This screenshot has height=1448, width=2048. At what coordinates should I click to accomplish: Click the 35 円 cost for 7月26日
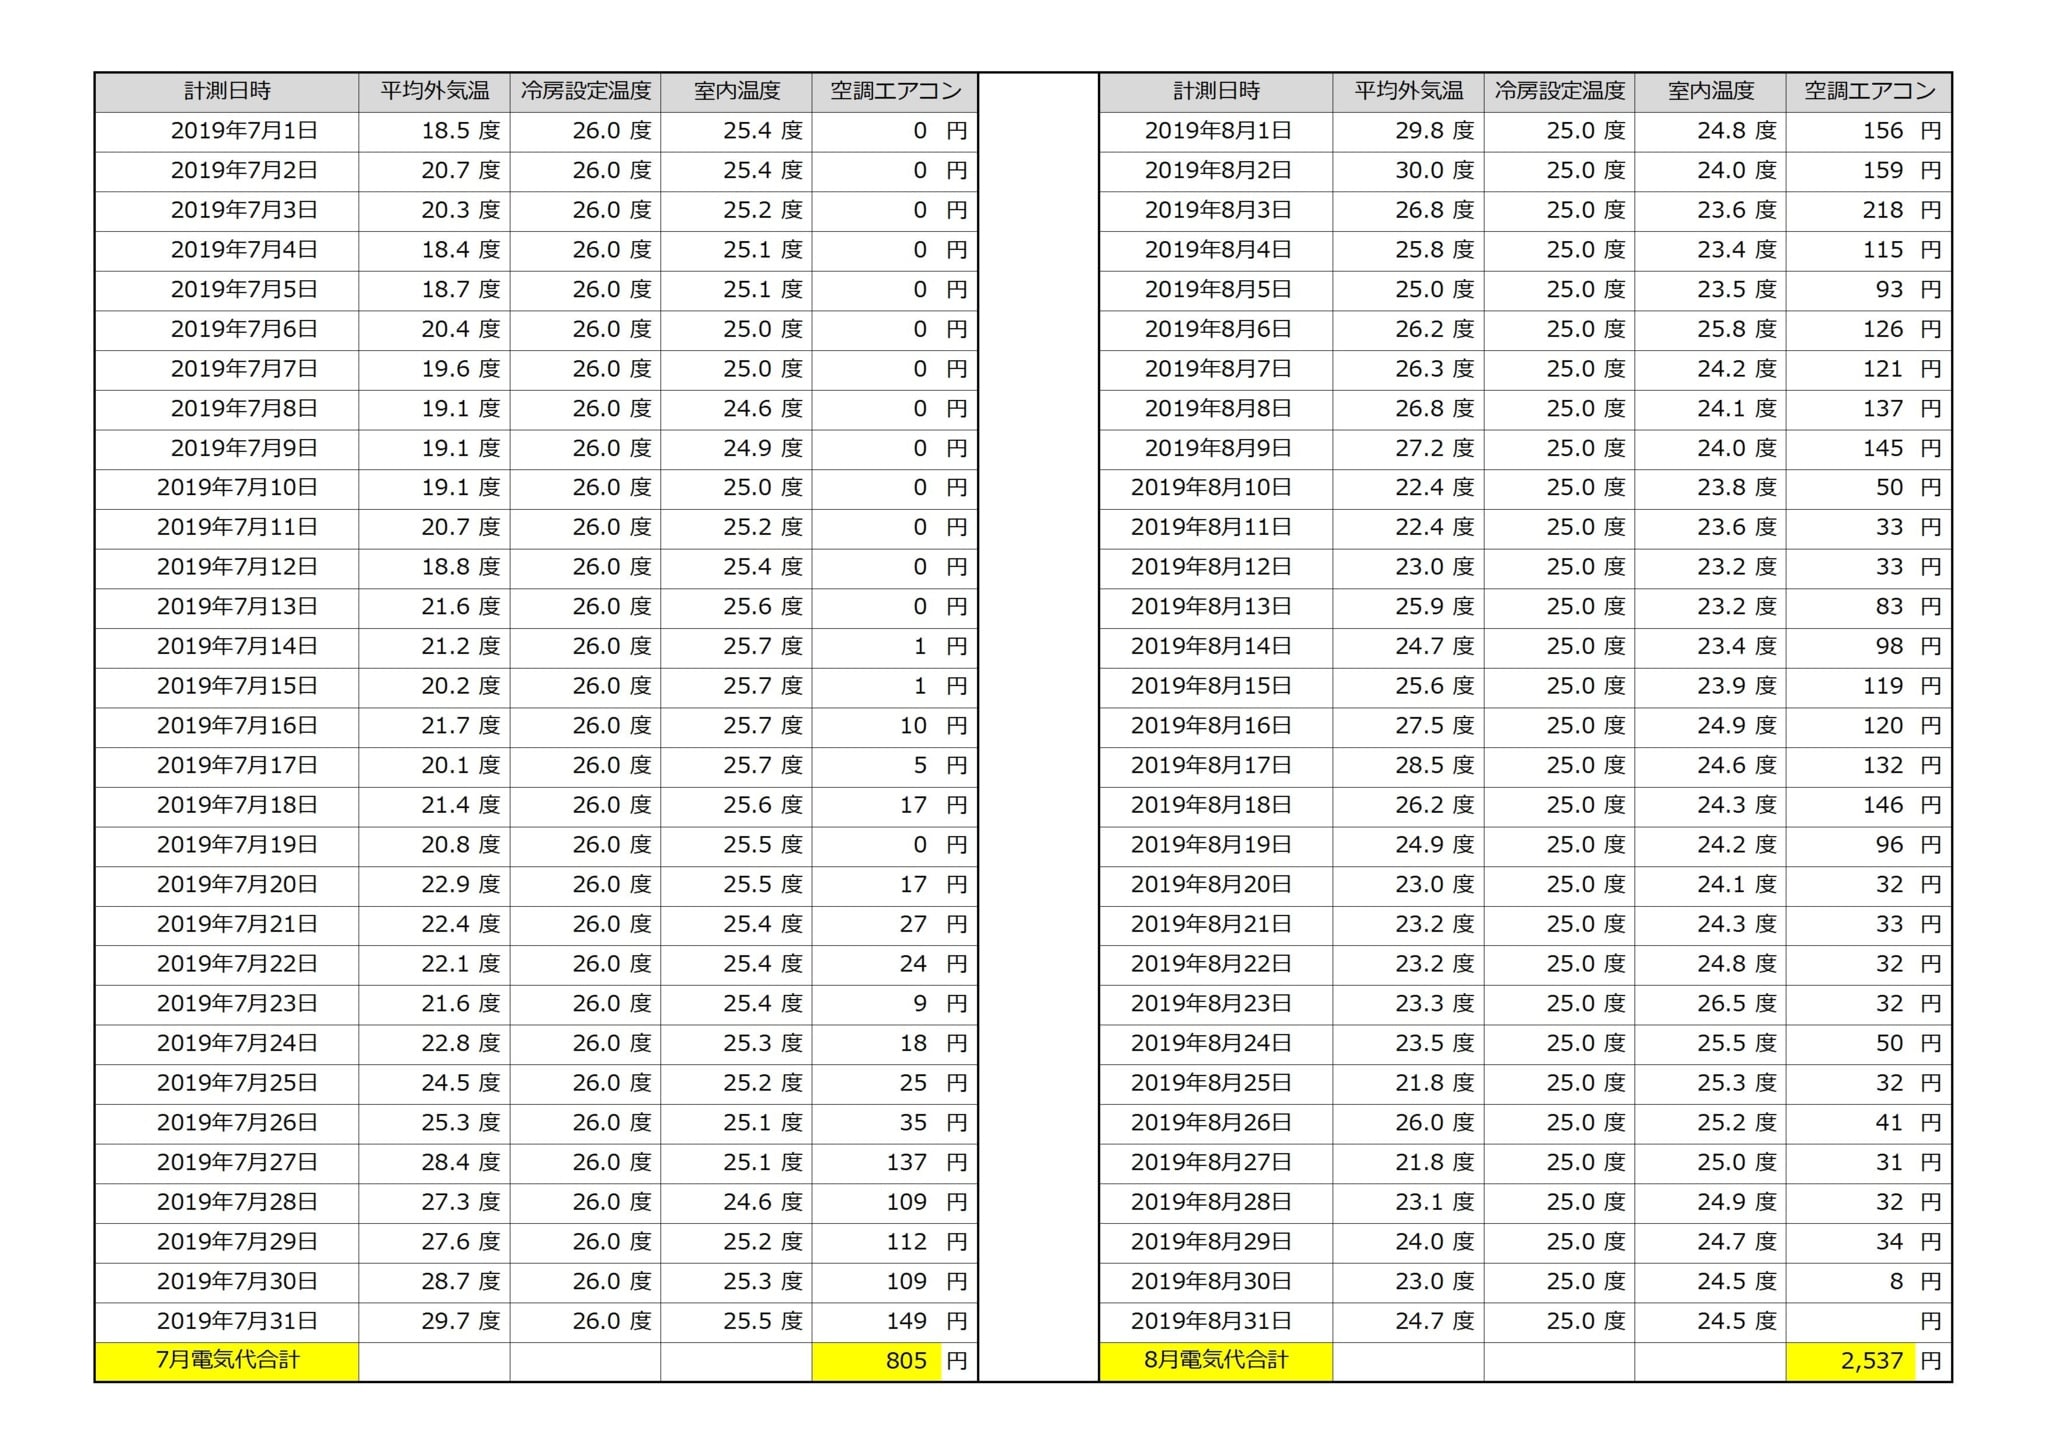[894, 1123]
